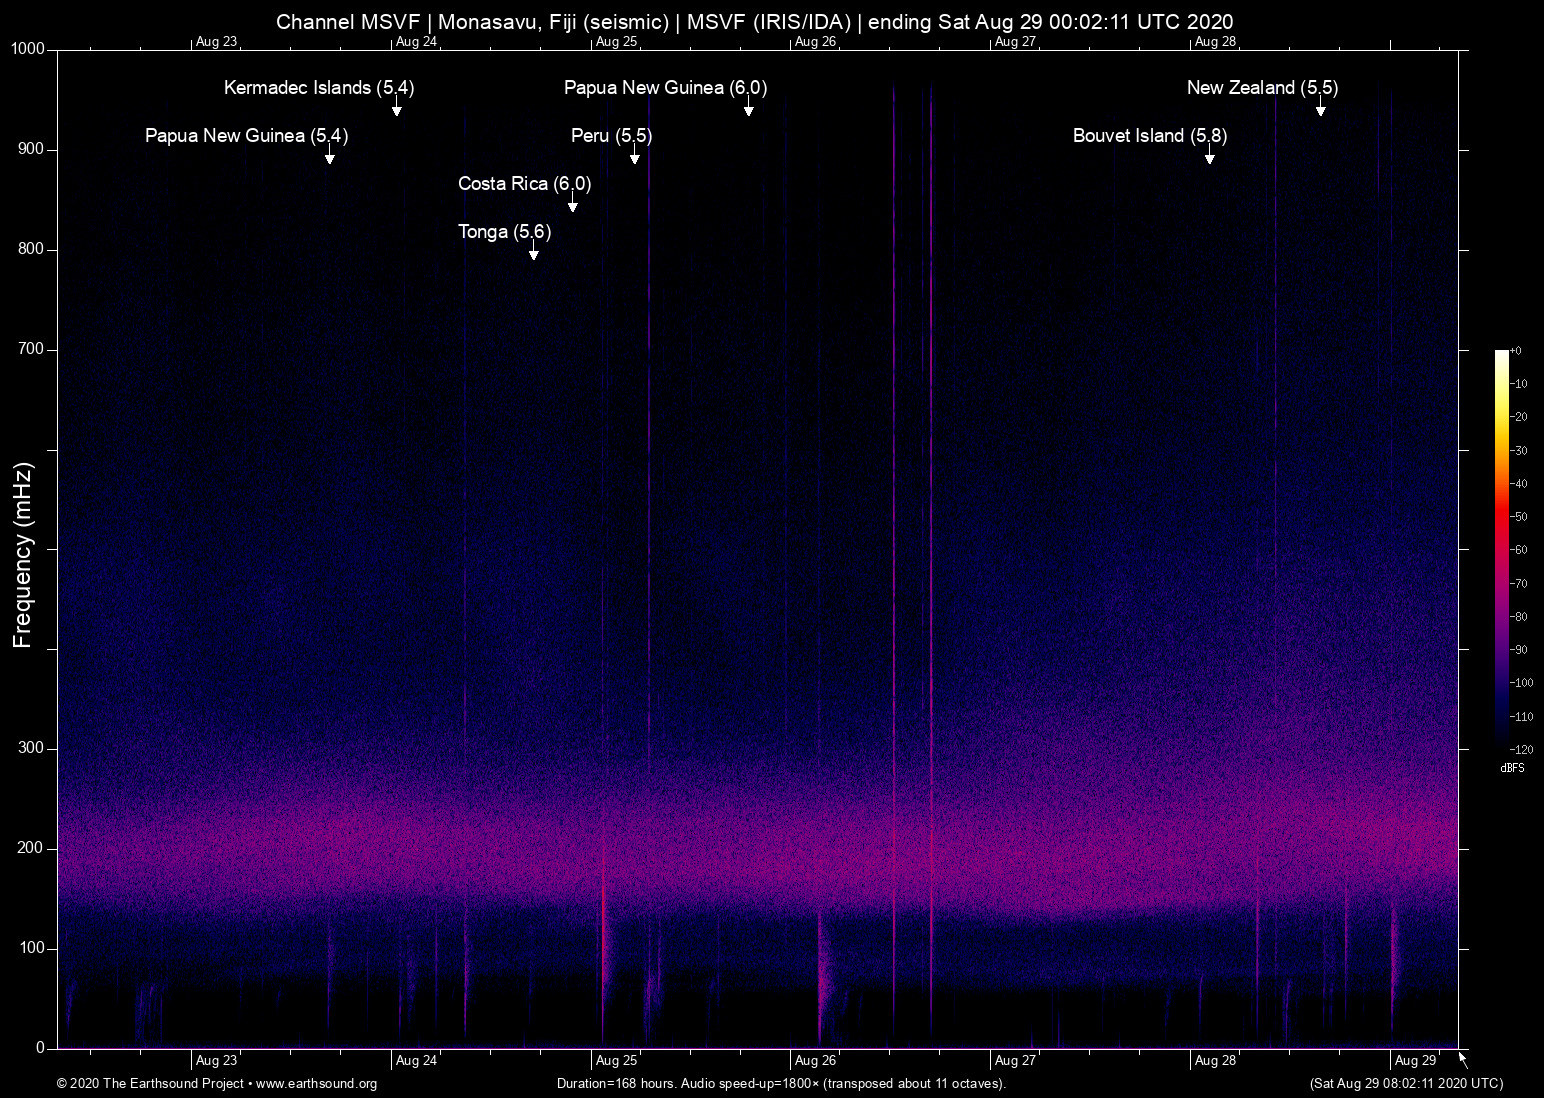This screenshot has height=1098, width=1544.
Task: Click the Peru (5.5) earthquake marker
Action: [x=610, y=136]
